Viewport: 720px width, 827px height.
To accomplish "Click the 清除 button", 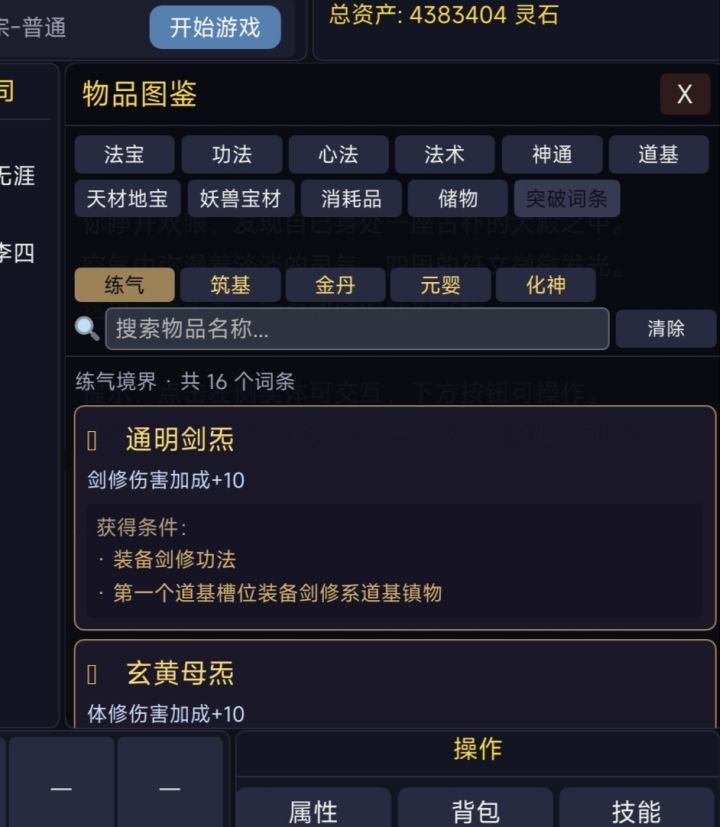I will pyautogui.click(x=665, y=329).
